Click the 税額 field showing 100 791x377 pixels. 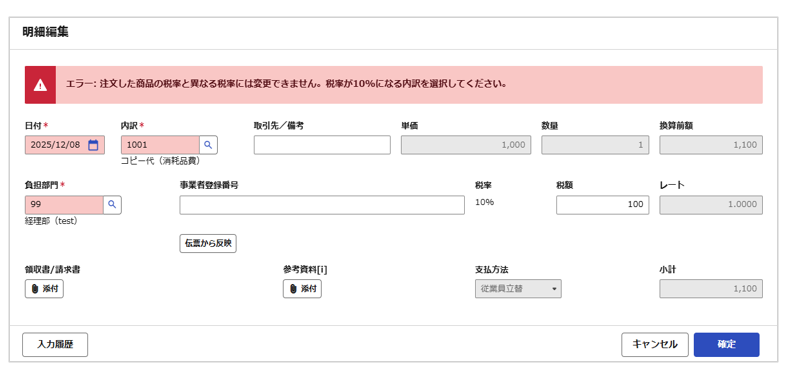pyautogui.click(x=602, y=205)
